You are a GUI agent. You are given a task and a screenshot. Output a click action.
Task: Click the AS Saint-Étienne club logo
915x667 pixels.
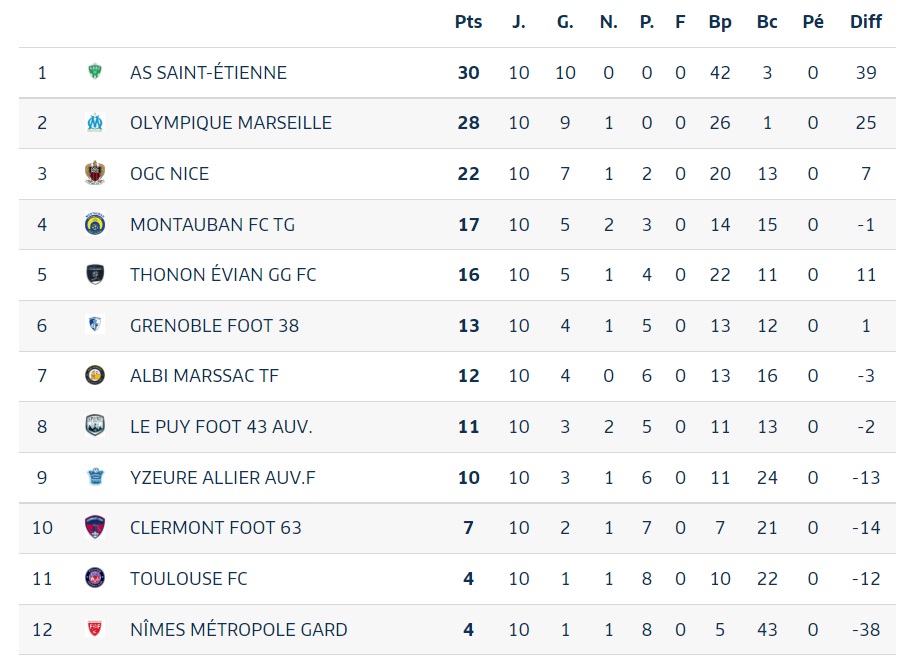point(95,72)
